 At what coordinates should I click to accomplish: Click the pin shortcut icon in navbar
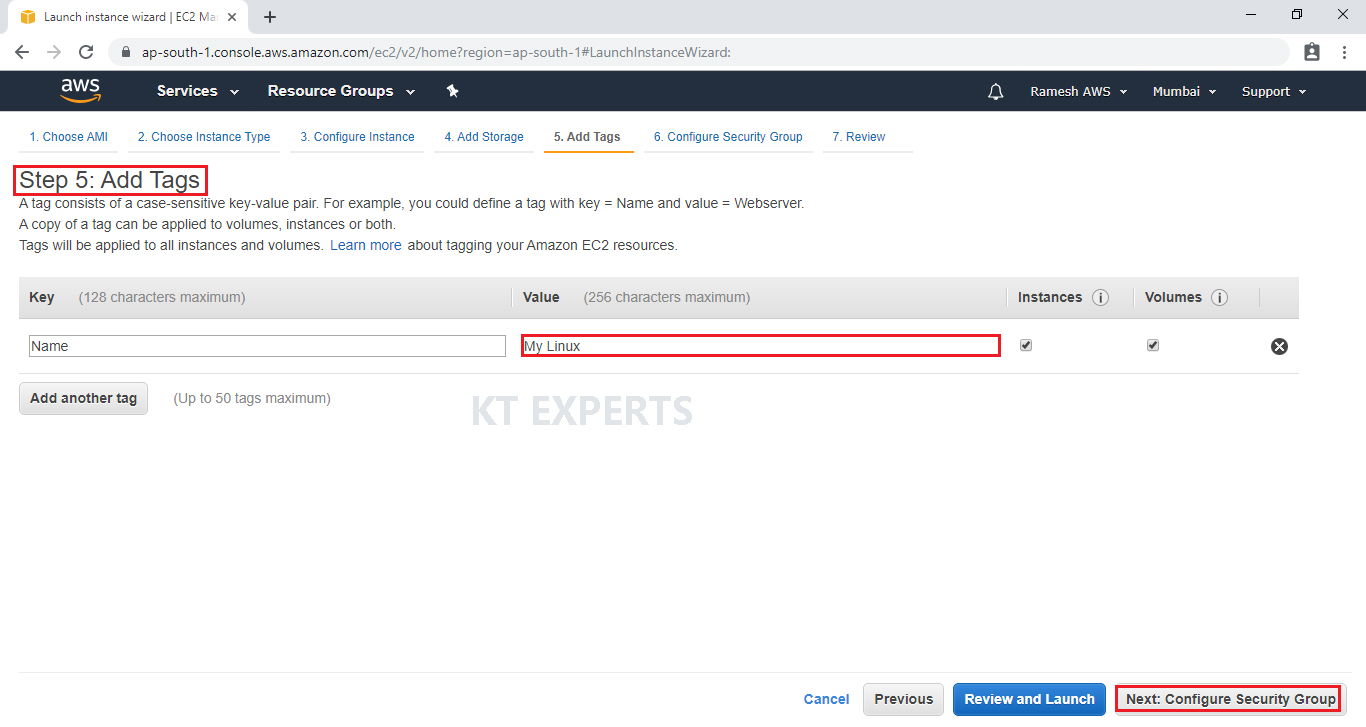452,91
